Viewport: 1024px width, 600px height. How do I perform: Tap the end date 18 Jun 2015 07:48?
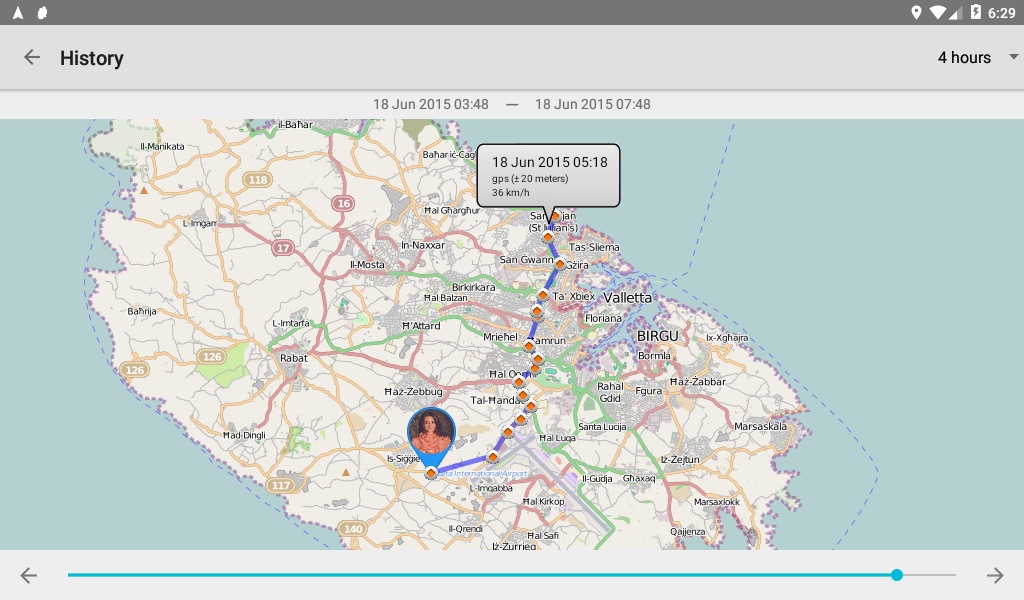point(593,104)
